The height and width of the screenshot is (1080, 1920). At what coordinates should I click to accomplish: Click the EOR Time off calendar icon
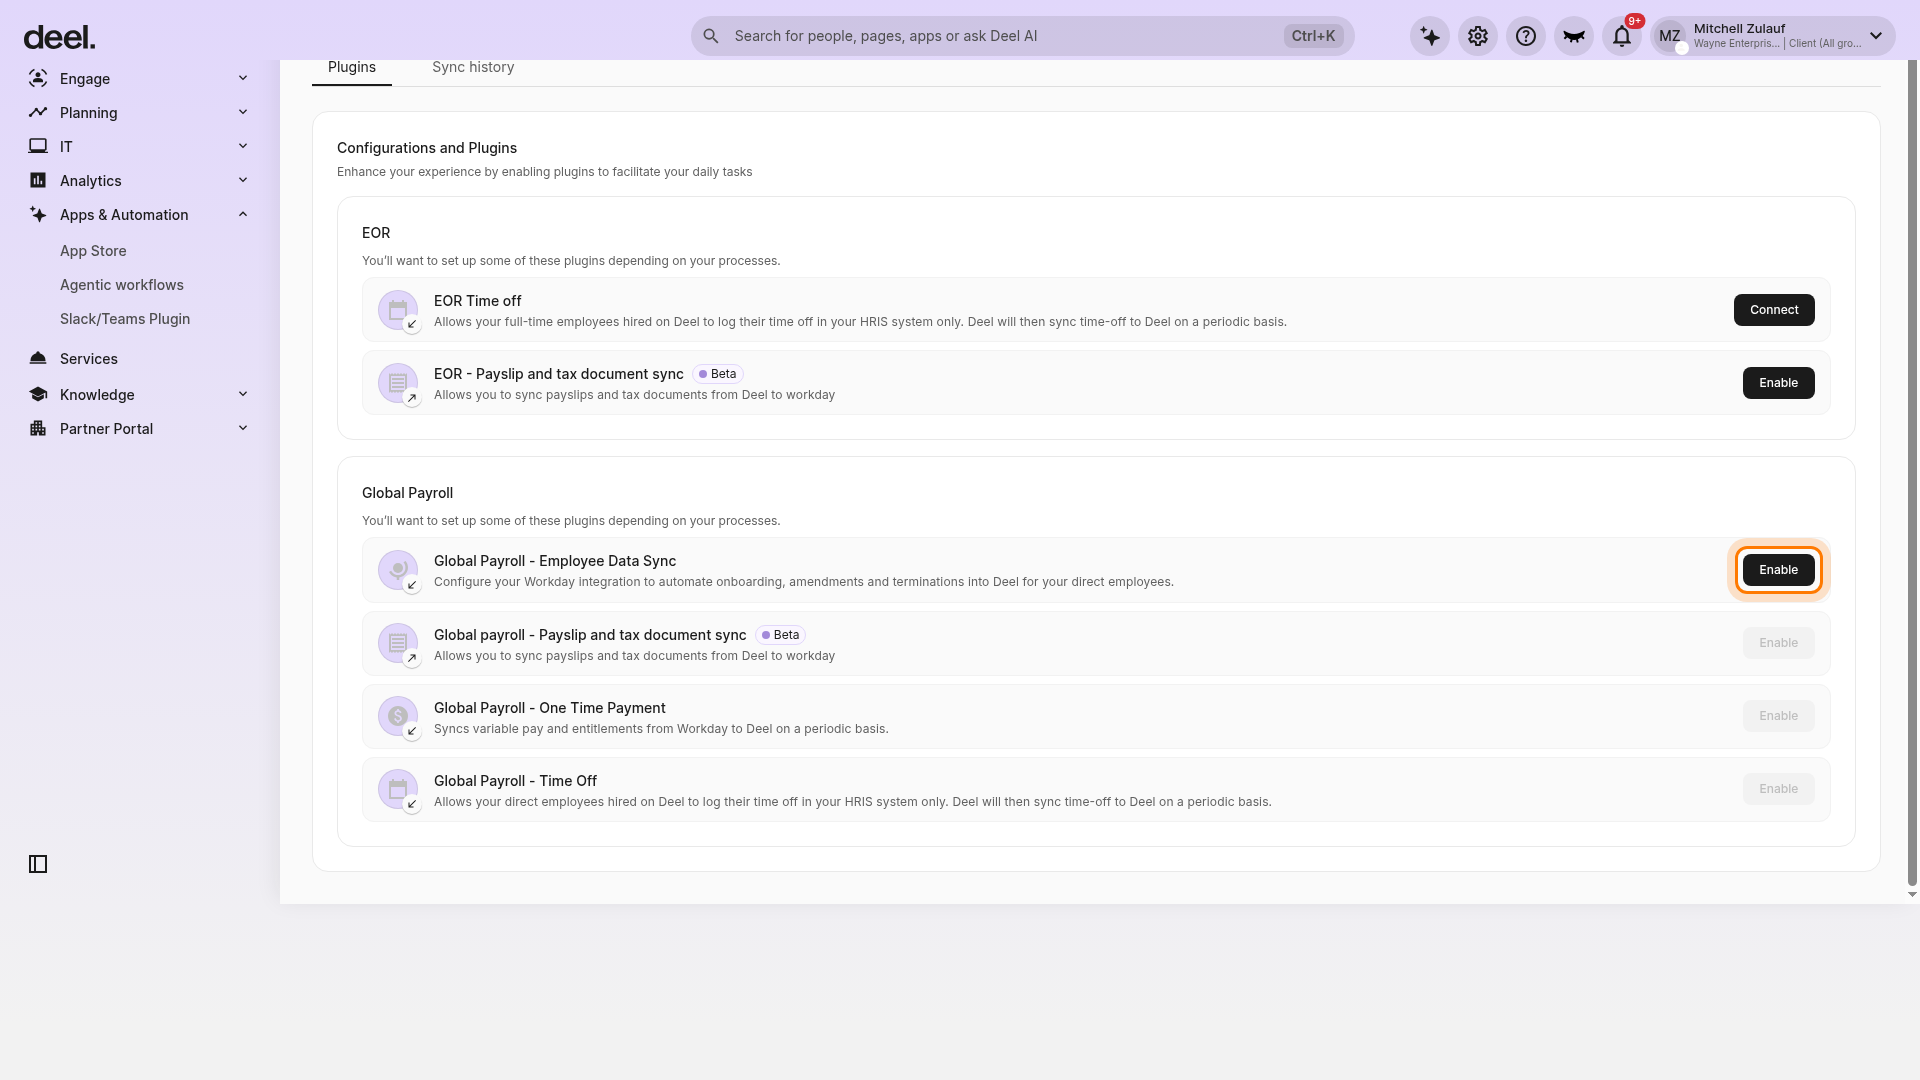tap(398, 310)
